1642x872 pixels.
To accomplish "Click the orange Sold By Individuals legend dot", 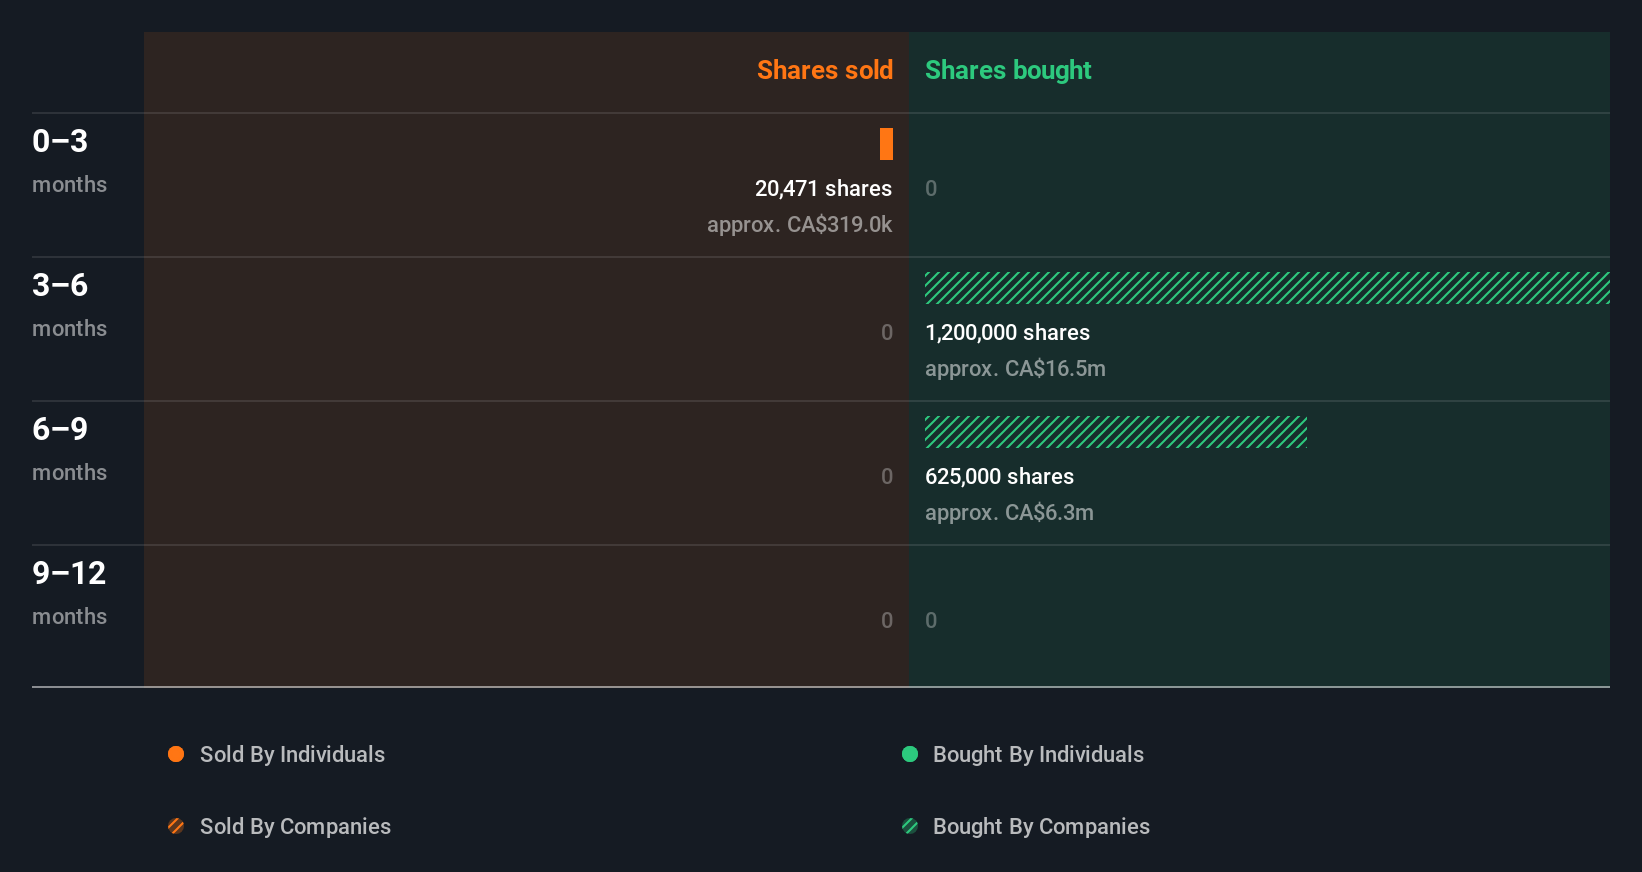I will [x=176, y=754].
